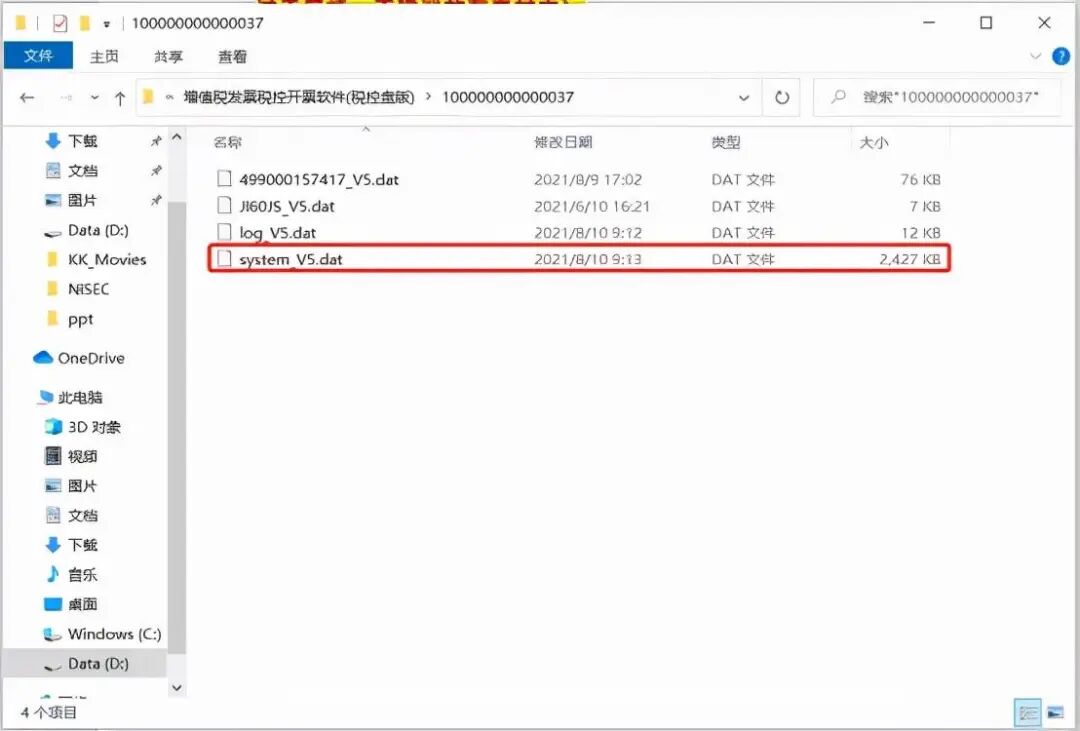Switch to details view using status bar icon

(1029, 712)
